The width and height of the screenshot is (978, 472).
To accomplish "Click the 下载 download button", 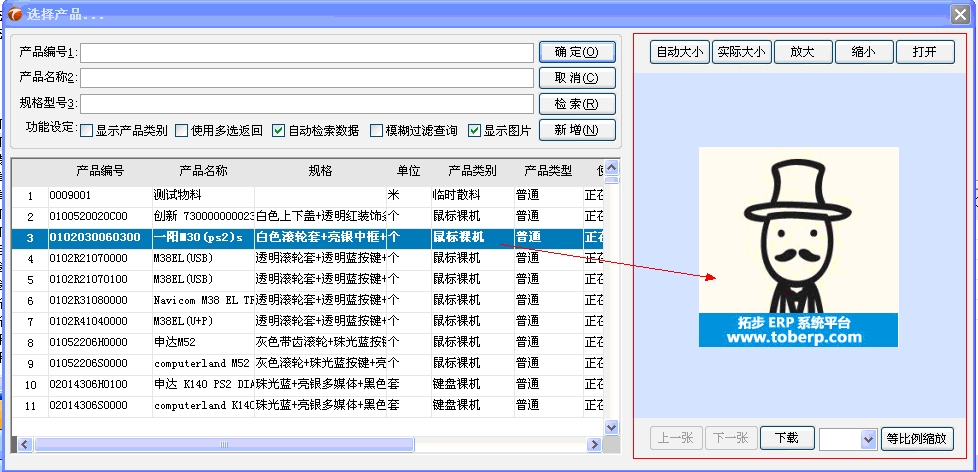I will click(x=786, y=439).
